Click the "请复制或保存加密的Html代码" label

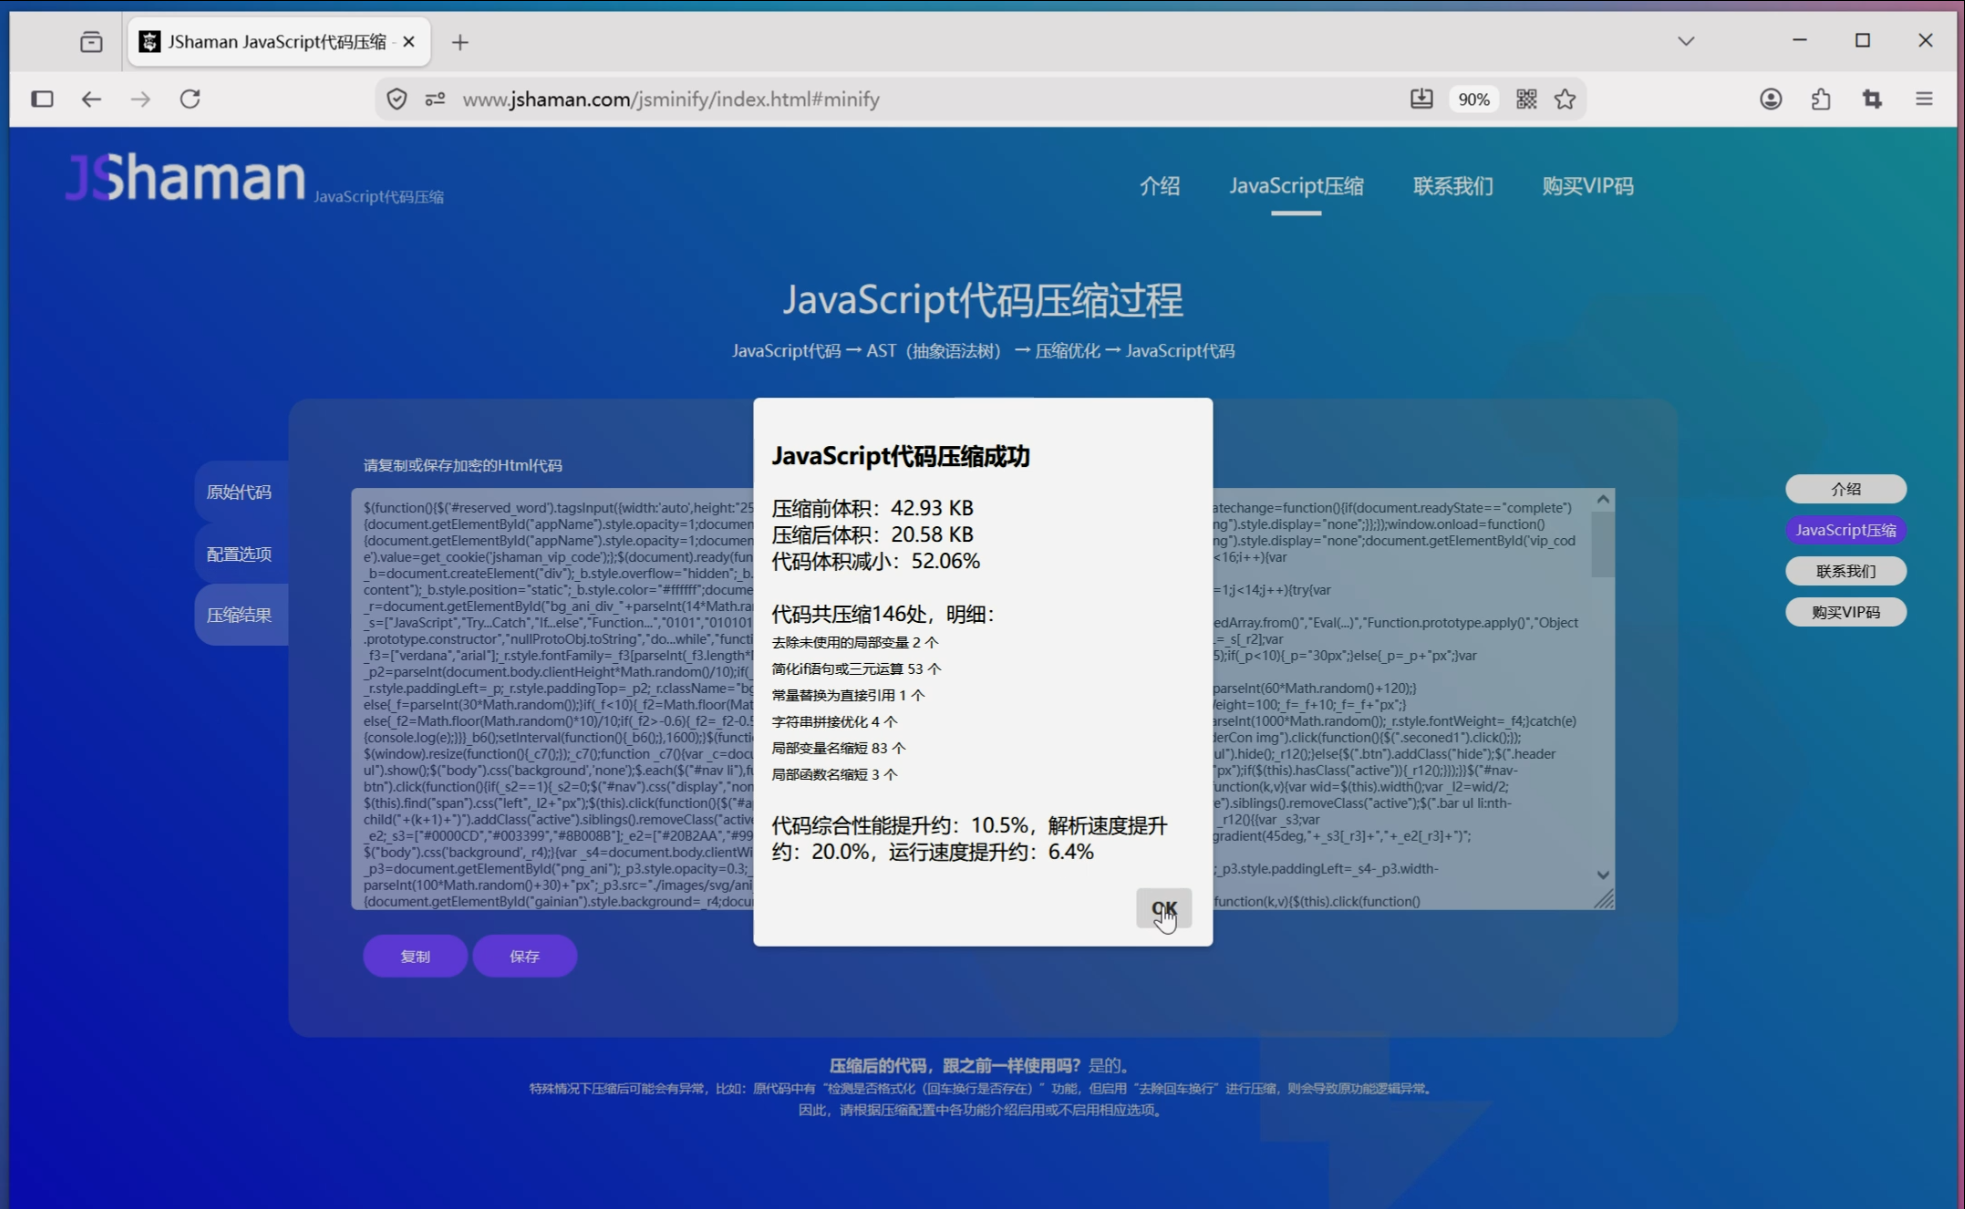click(x=462, y=465)
